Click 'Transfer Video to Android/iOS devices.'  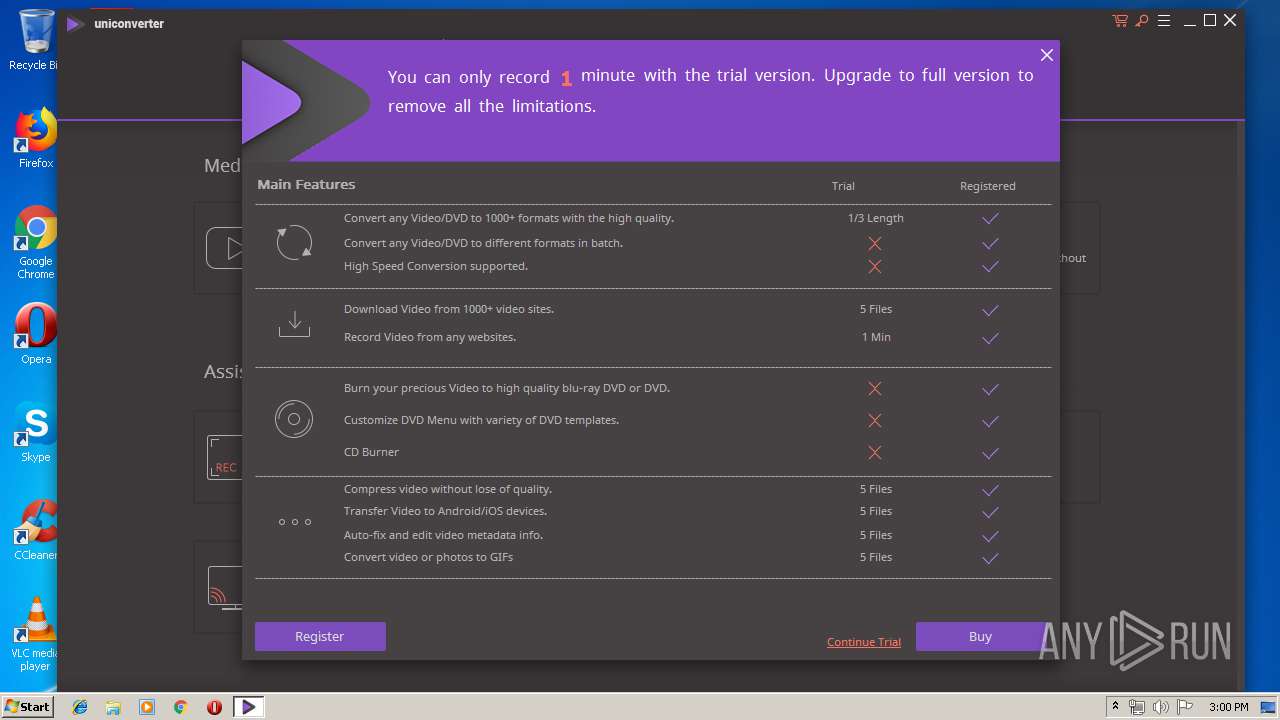(x=445, y=511)
